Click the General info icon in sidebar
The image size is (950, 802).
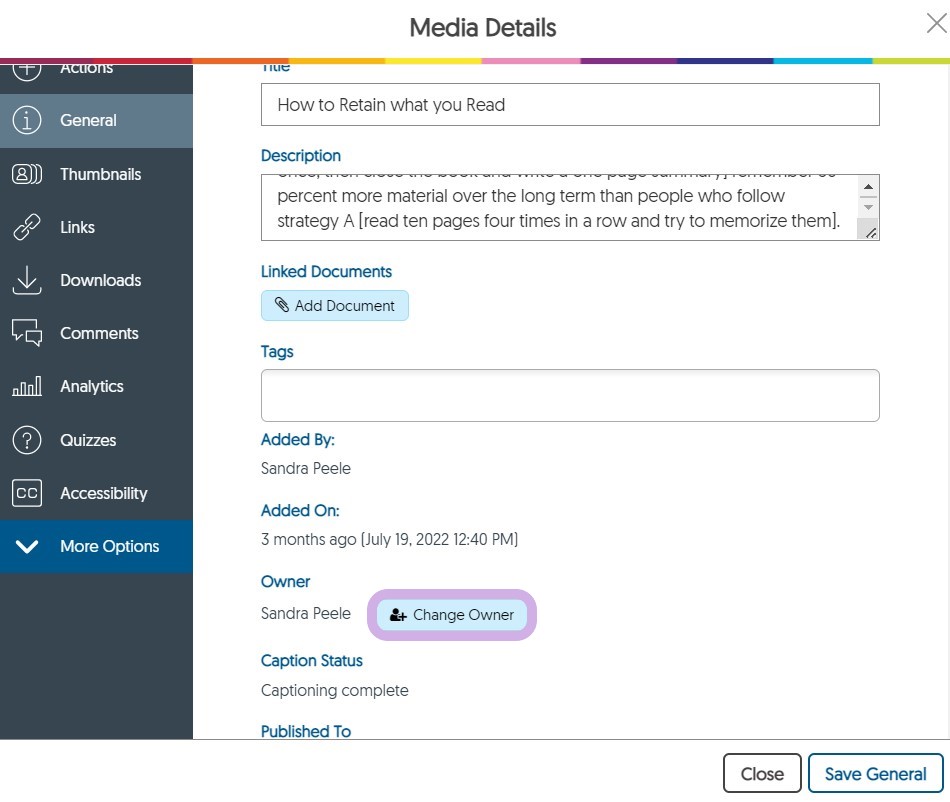(27, 121)
